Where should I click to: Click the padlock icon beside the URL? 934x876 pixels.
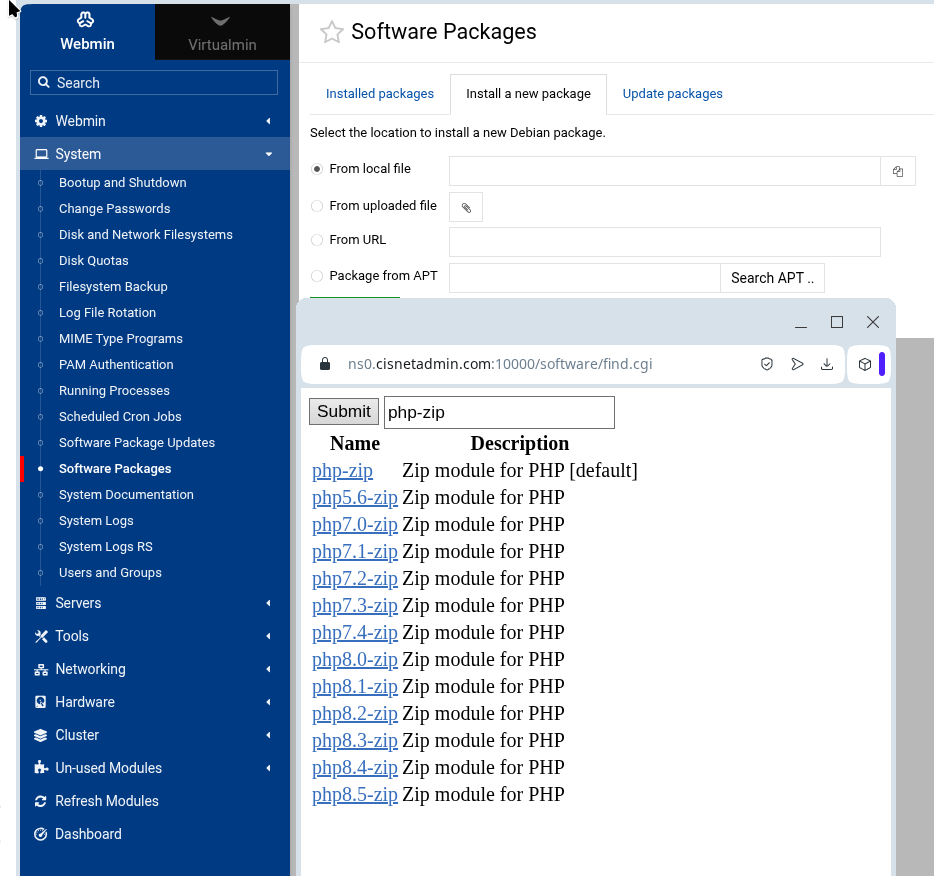point(324,364)
